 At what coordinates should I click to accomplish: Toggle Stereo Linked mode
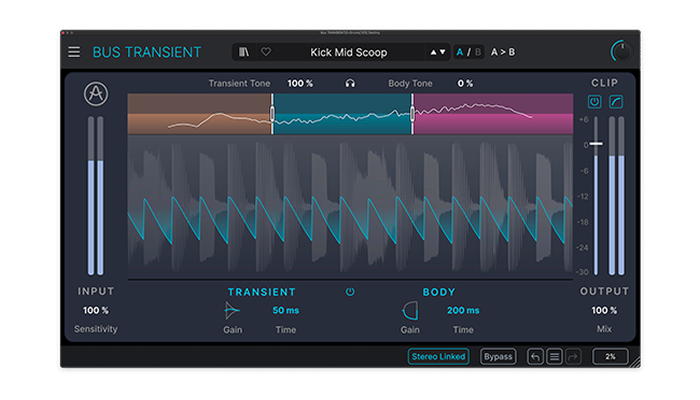coord(437,356)
